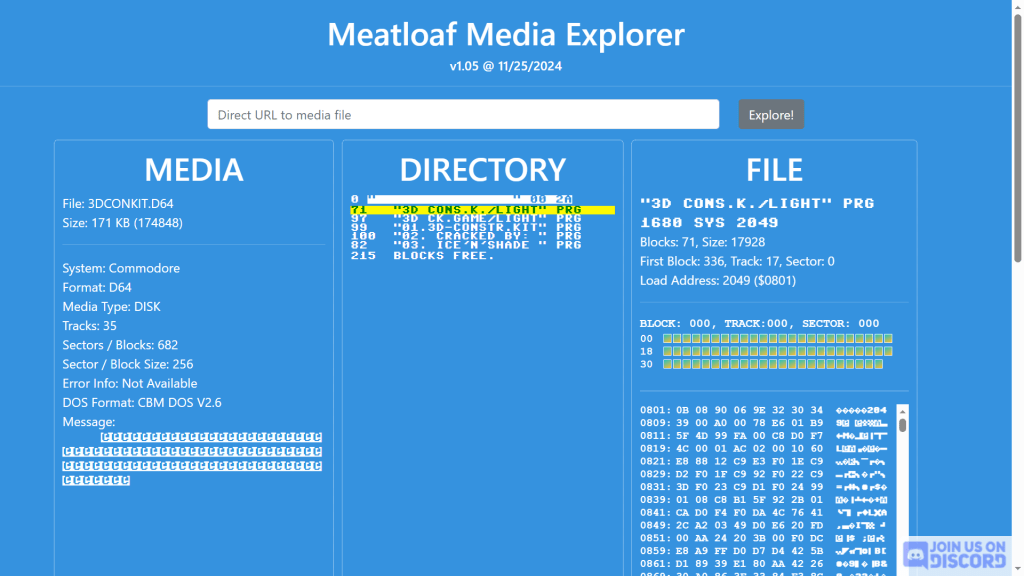
Task: Select the "3D CONS.K./LIGHT" directory entry
Action: click(x=466, y=210)
